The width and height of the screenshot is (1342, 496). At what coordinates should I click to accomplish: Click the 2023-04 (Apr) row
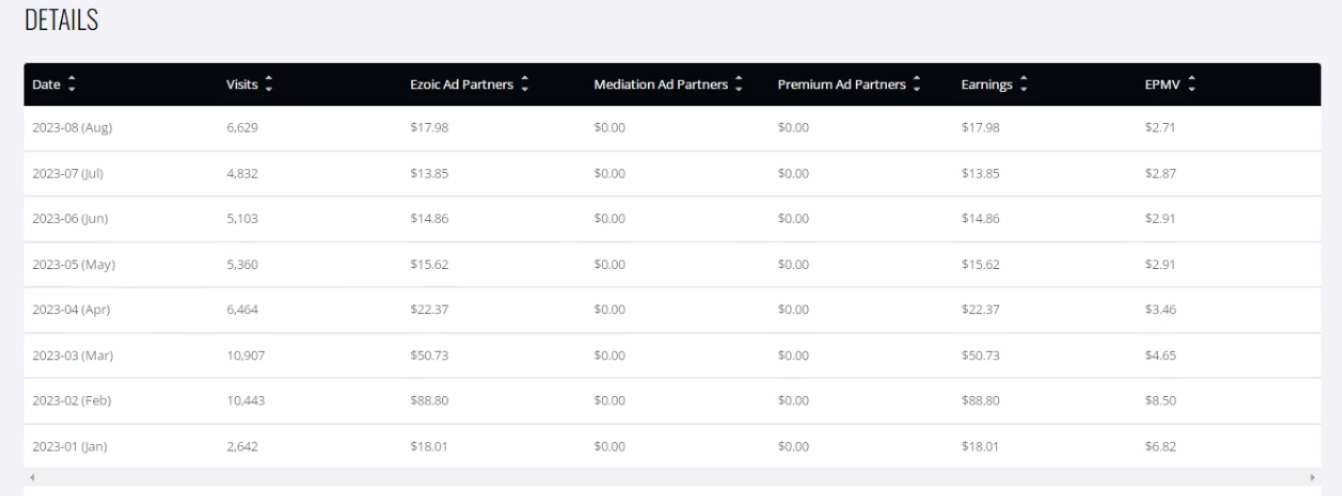pos(672,310)
